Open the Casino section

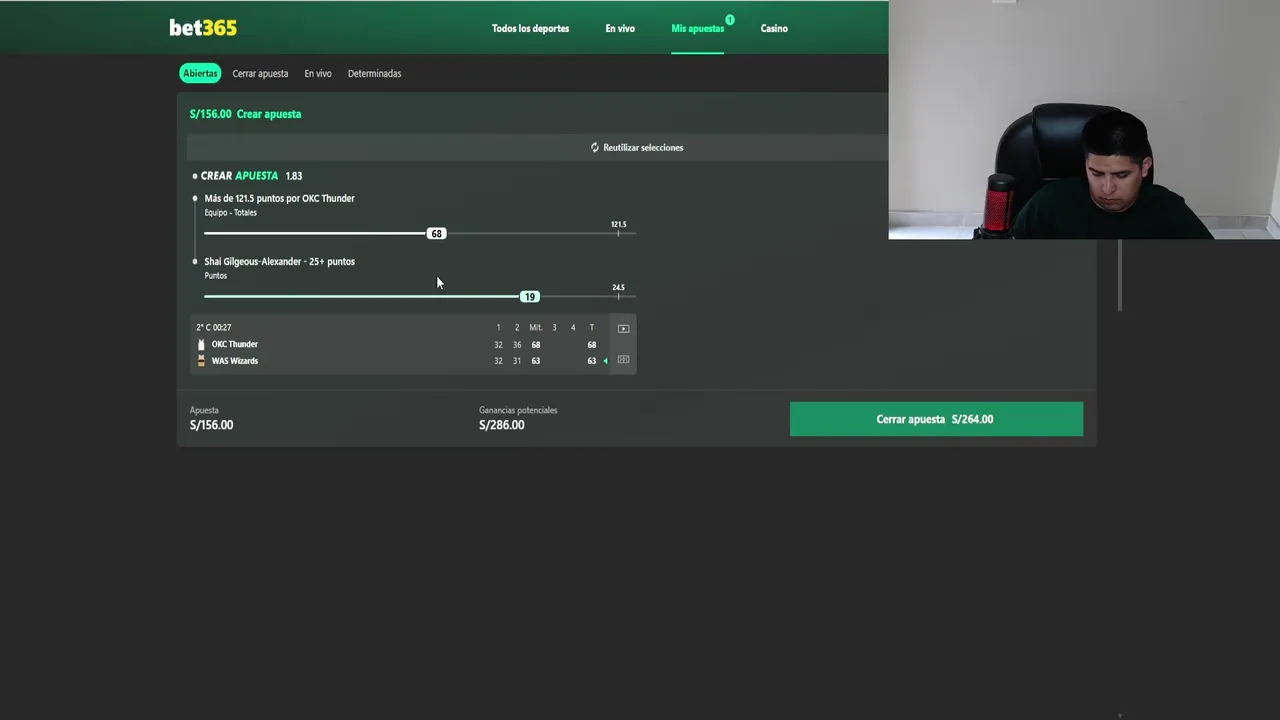(774, 28)
